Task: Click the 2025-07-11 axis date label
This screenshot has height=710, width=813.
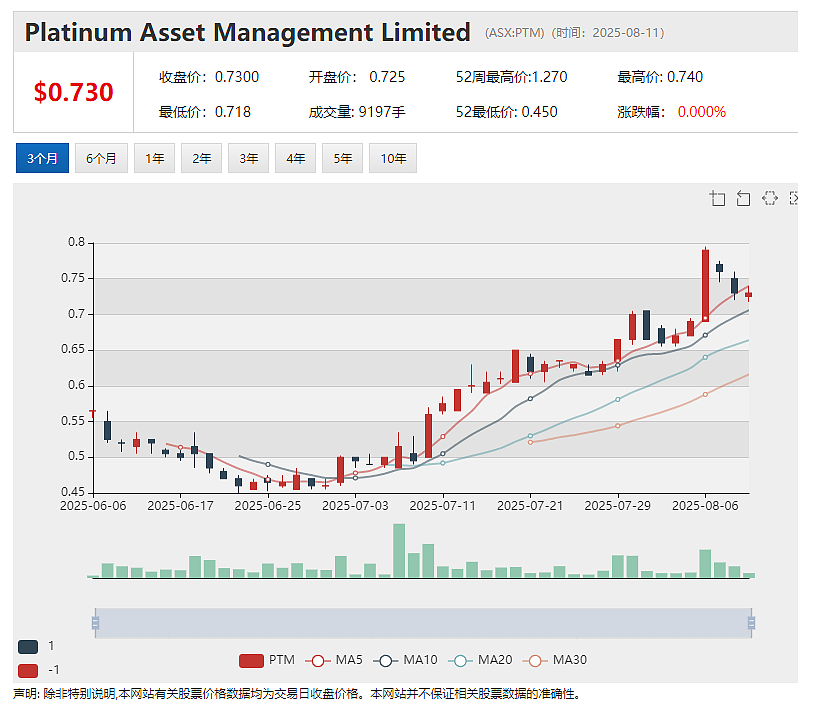Action: tap(442, 506)
